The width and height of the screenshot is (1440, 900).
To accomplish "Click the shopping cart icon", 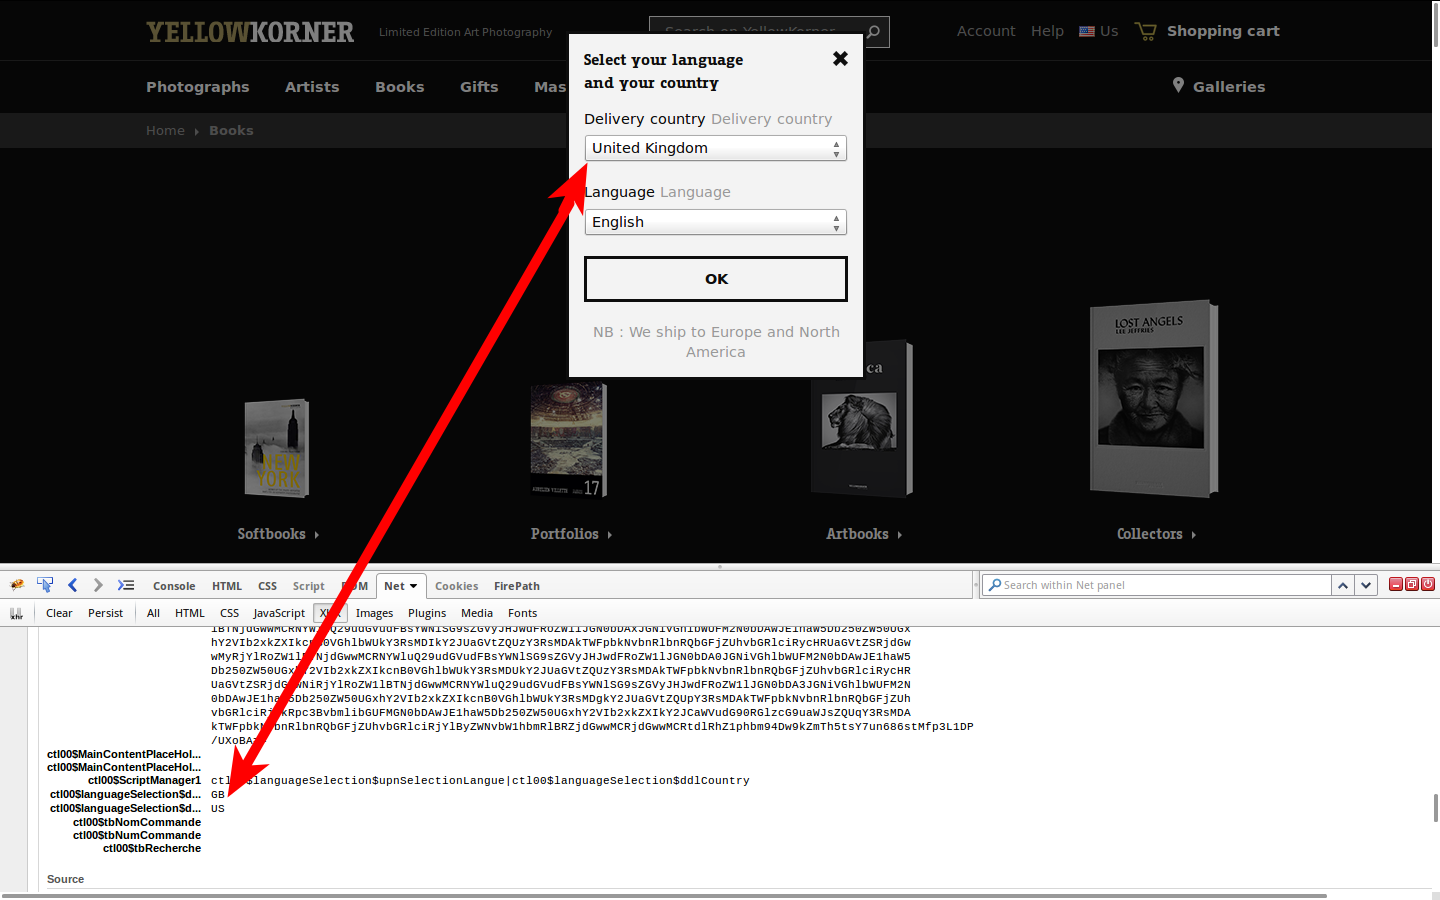I will [x=1145, y=32].
